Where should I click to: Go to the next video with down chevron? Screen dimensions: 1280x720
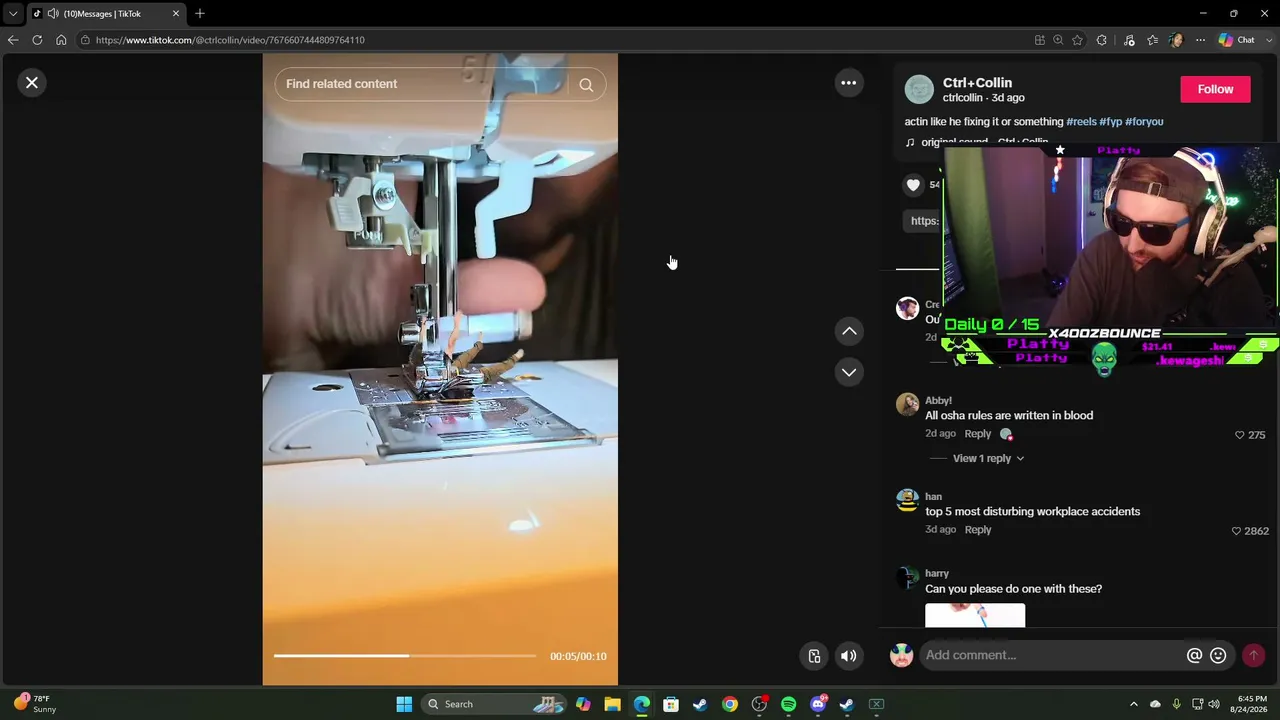[x=849, y=372]
